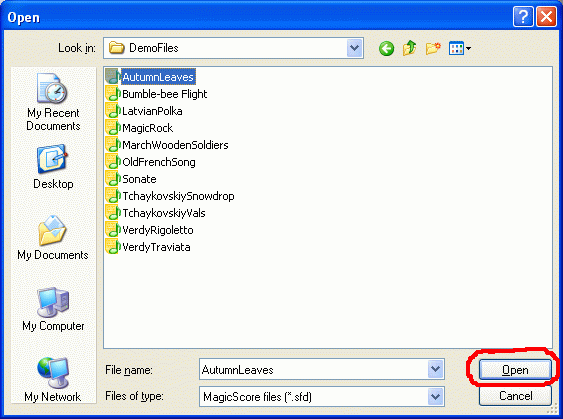Click the DemoFiles text in Look in box
Image resolution: width=563 pixels, height=419 pixels.
click(154, 48)
